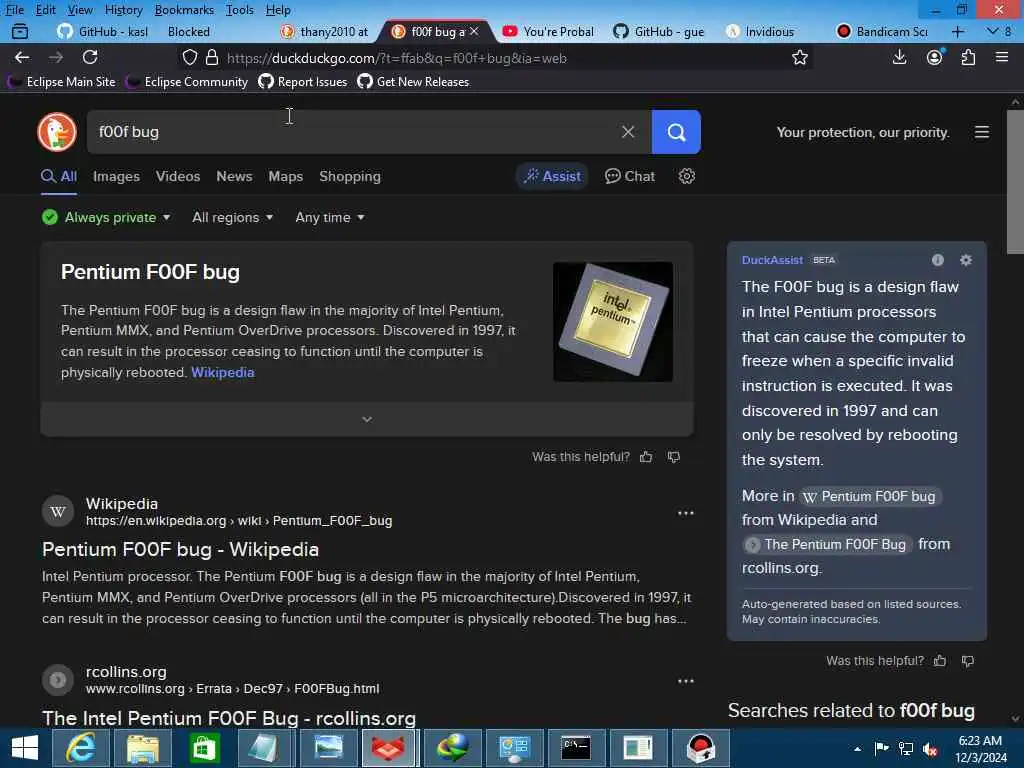This screenshot has height=768, width=1024.
Task: Switch to the You're Probal YouTube tab
Action: (549, 31)
